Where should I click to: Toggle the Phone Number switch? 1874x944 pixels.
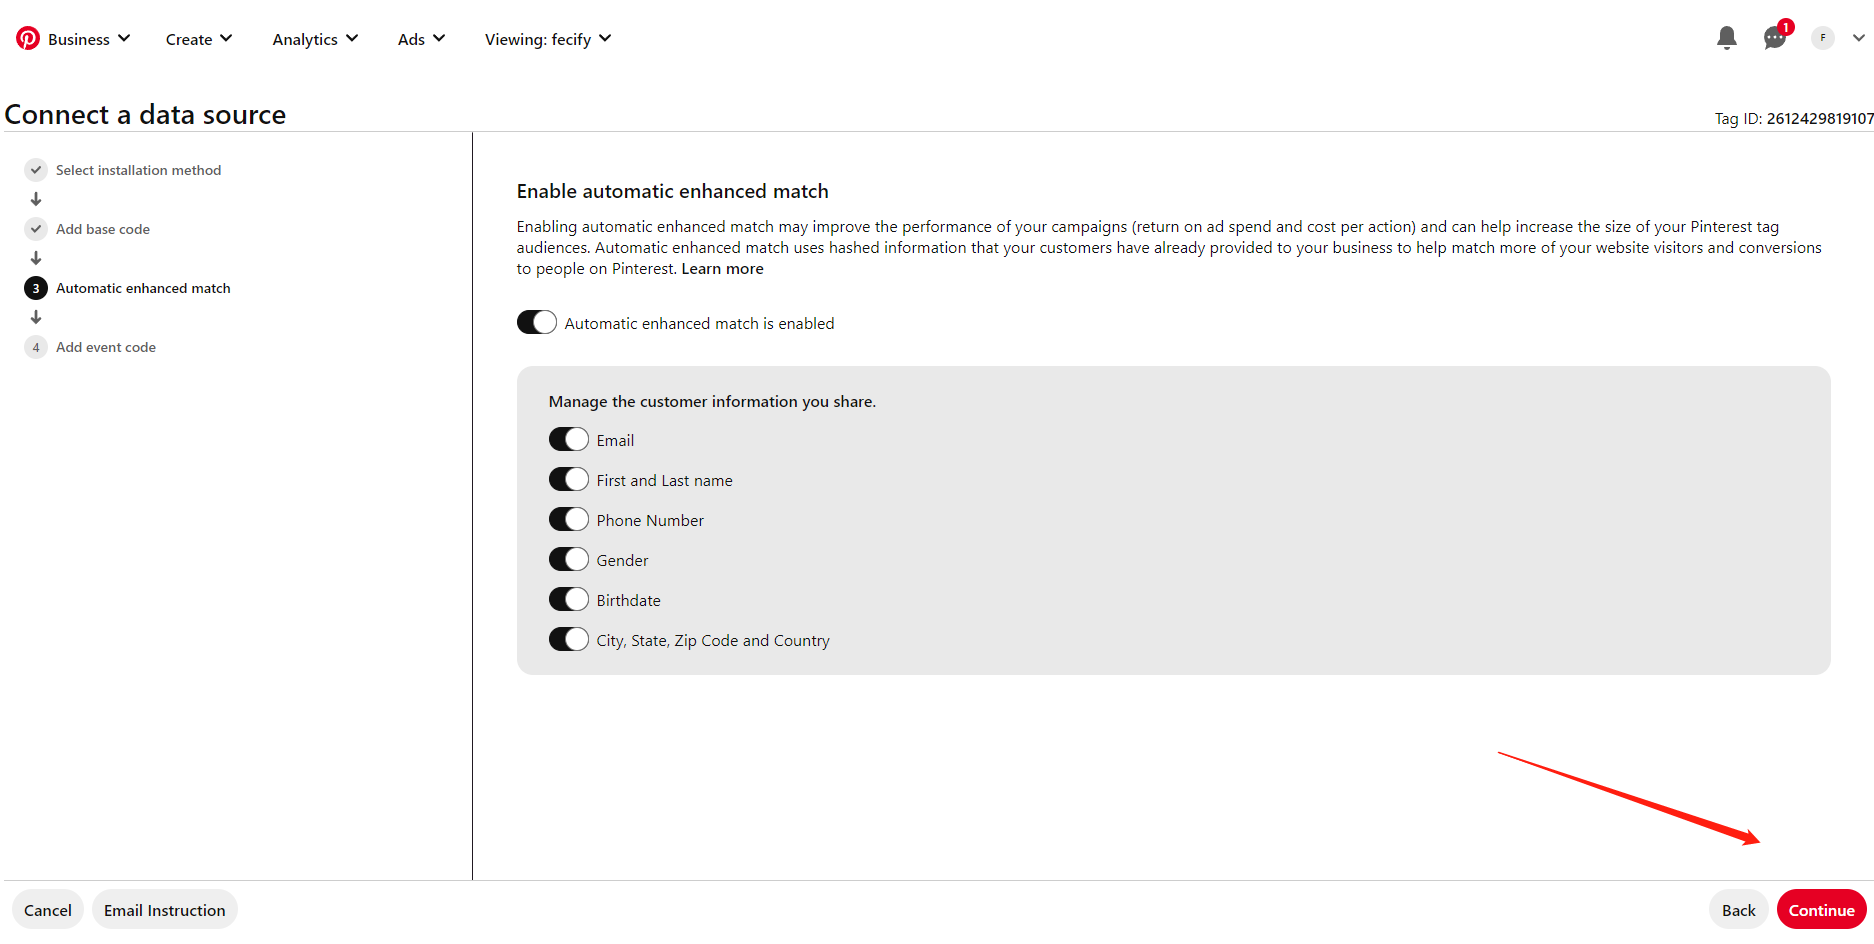pyautogui.click(x=569, y=519)
